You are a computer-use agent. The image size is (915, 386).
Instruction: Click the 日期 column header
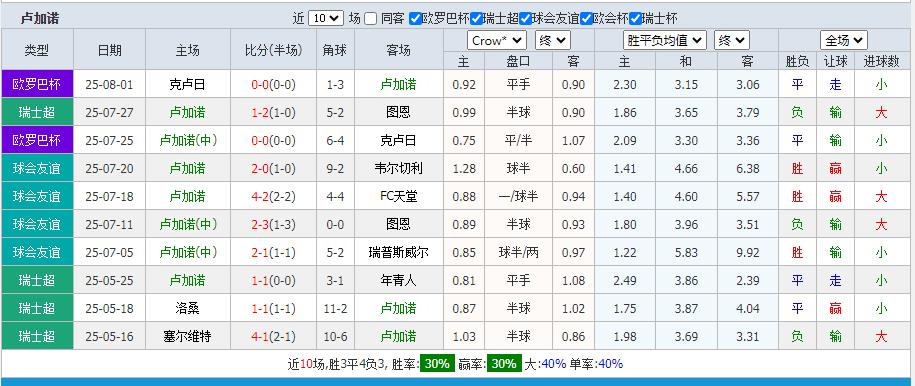[x=110, y=50]
